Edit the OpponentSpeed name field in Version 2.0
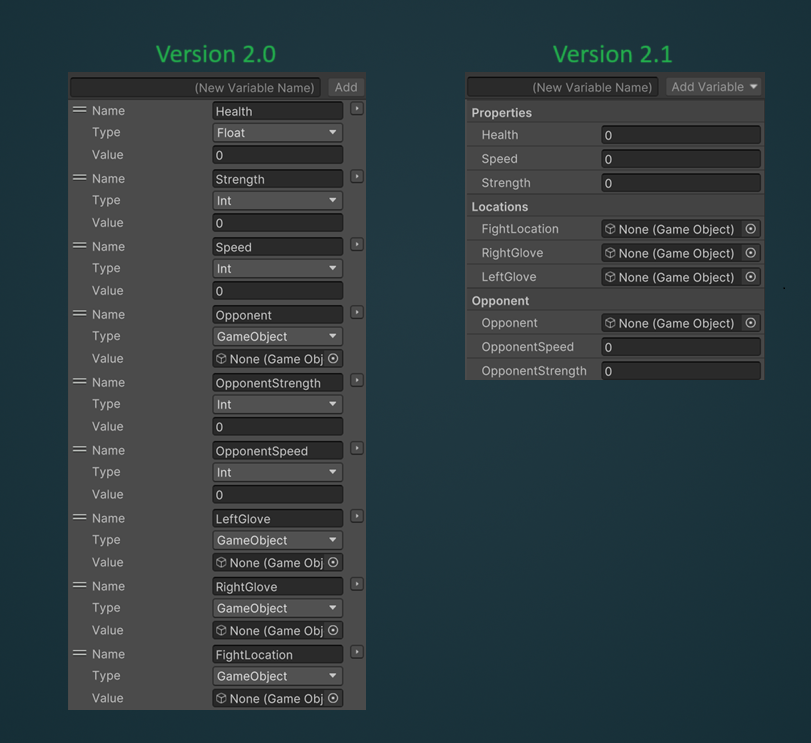The height and width of the screenshot is (743, 811). (278, 451)
